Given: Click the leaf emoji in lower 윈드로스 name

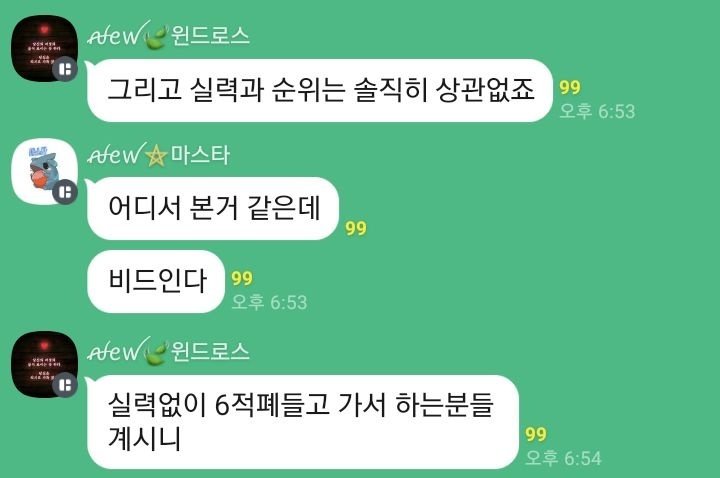Looking at the screenshot, I should pos(156,354).
